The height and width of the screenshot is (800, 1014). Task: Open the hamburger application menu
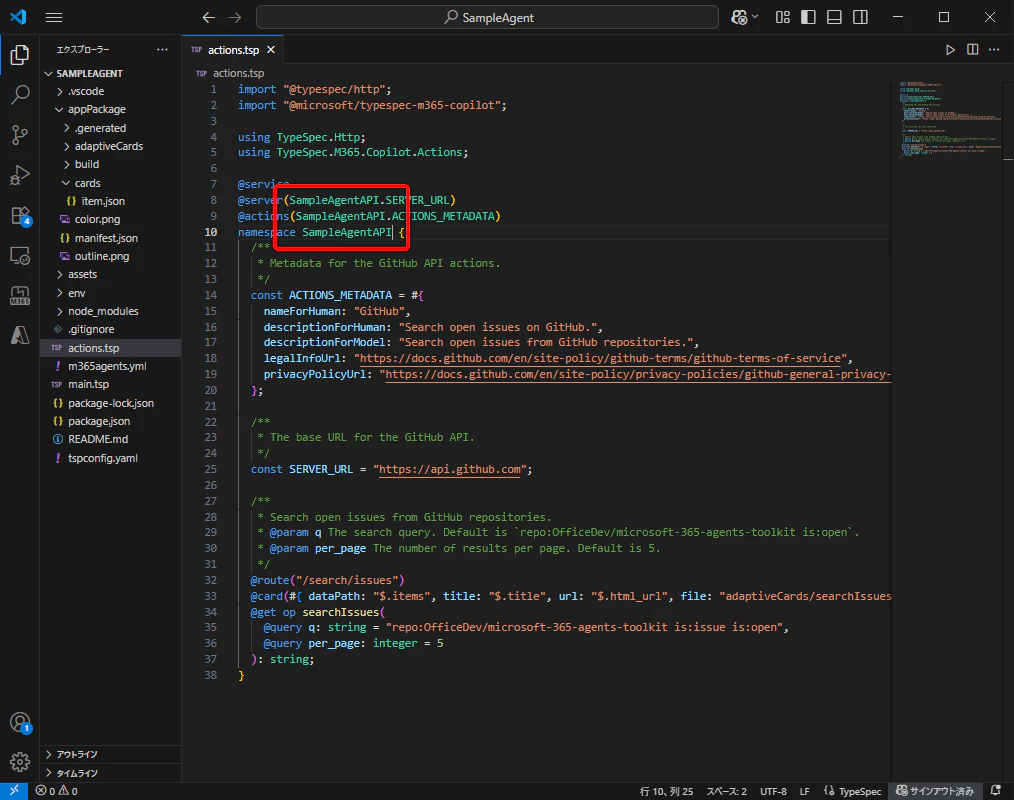click(54, 17)
